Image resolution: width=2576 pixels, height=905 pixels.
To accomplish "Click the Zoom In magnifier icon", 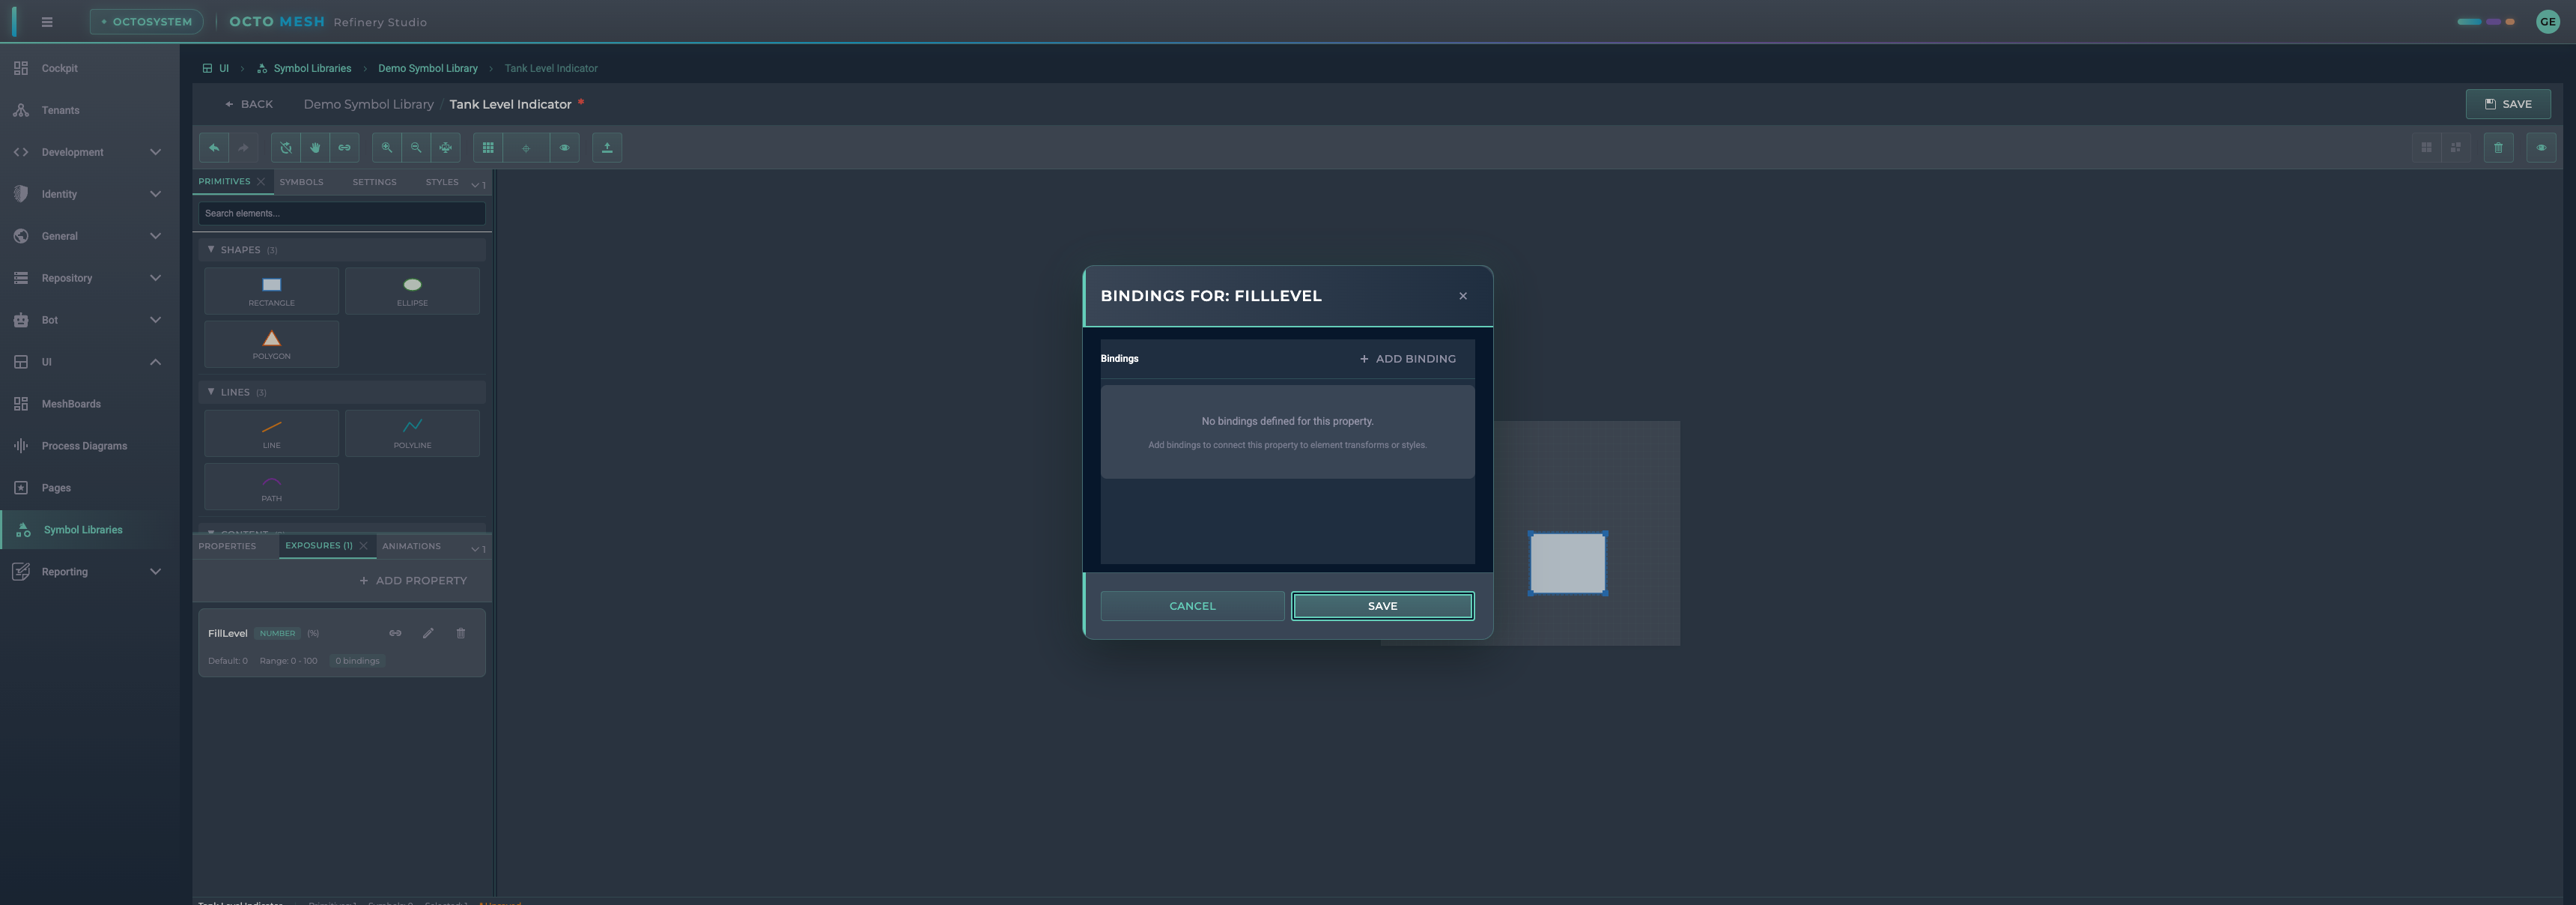I will pos(386,147).
